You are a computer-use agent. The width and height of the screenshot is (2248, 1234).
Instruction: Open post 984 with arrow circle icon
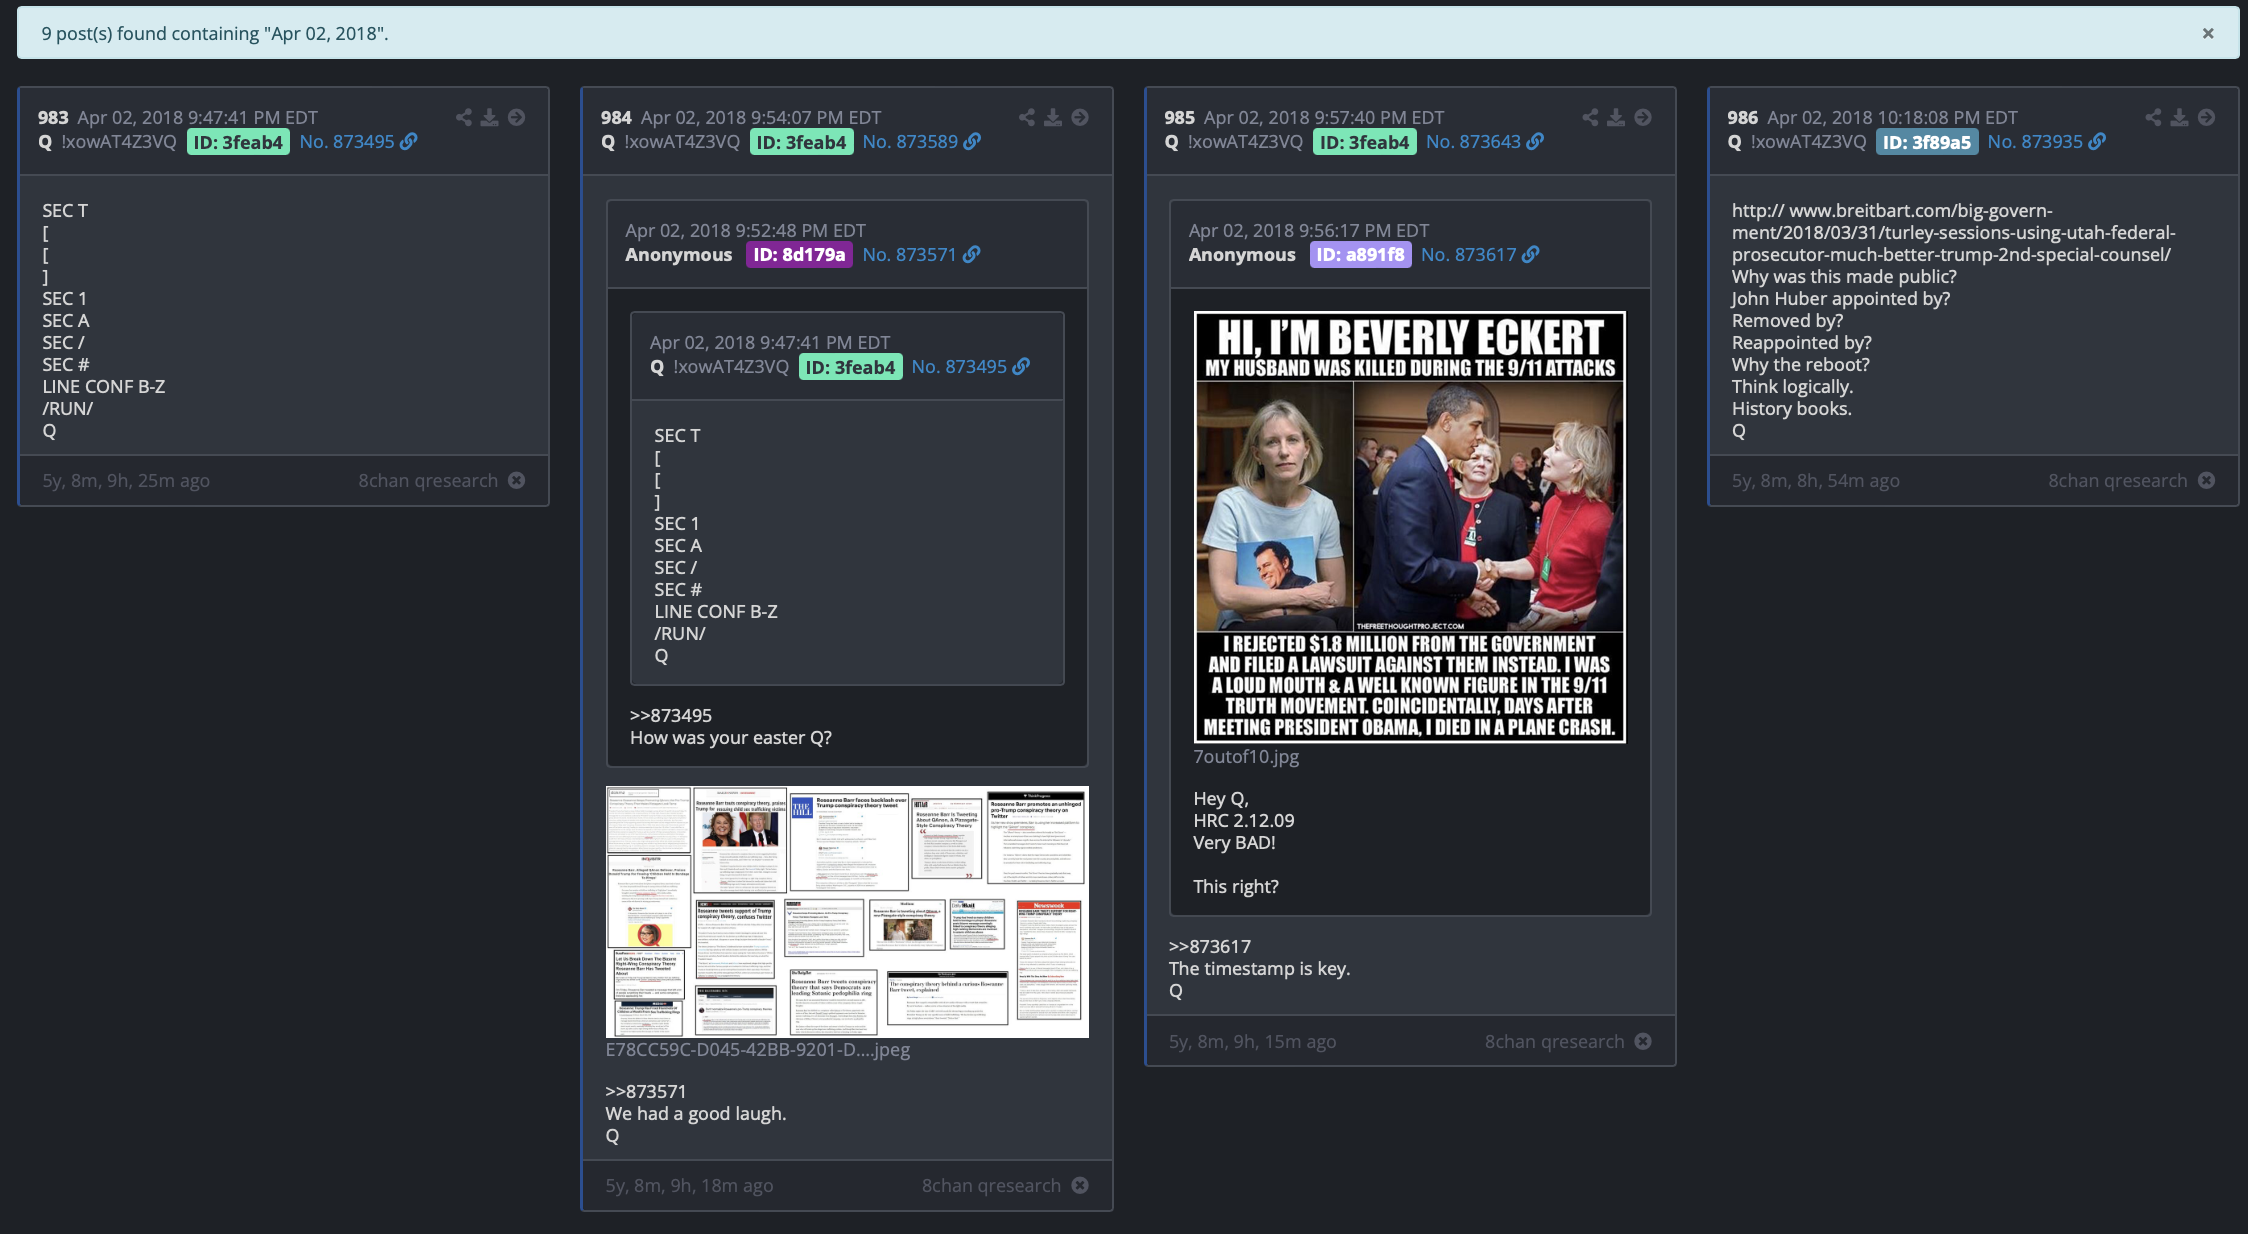pos(1080,117)
